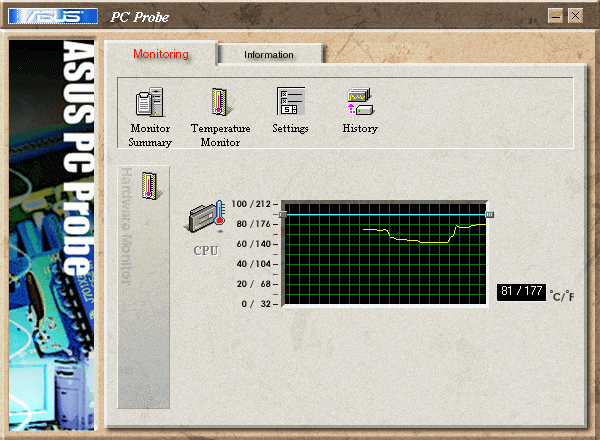The height and width of the screenshot is (440, 600).
Task: Select the Monitoring tab
Action: click(161, 54)
